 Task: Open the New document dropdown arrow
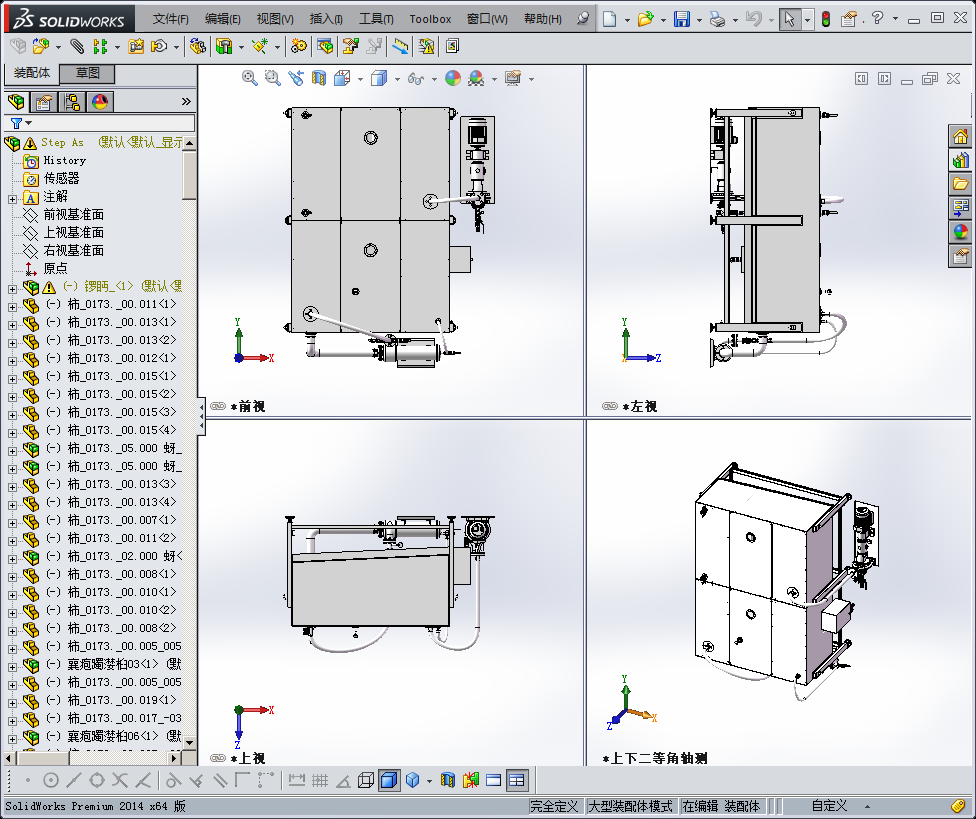pyautogui.click(x=627, y=20)
